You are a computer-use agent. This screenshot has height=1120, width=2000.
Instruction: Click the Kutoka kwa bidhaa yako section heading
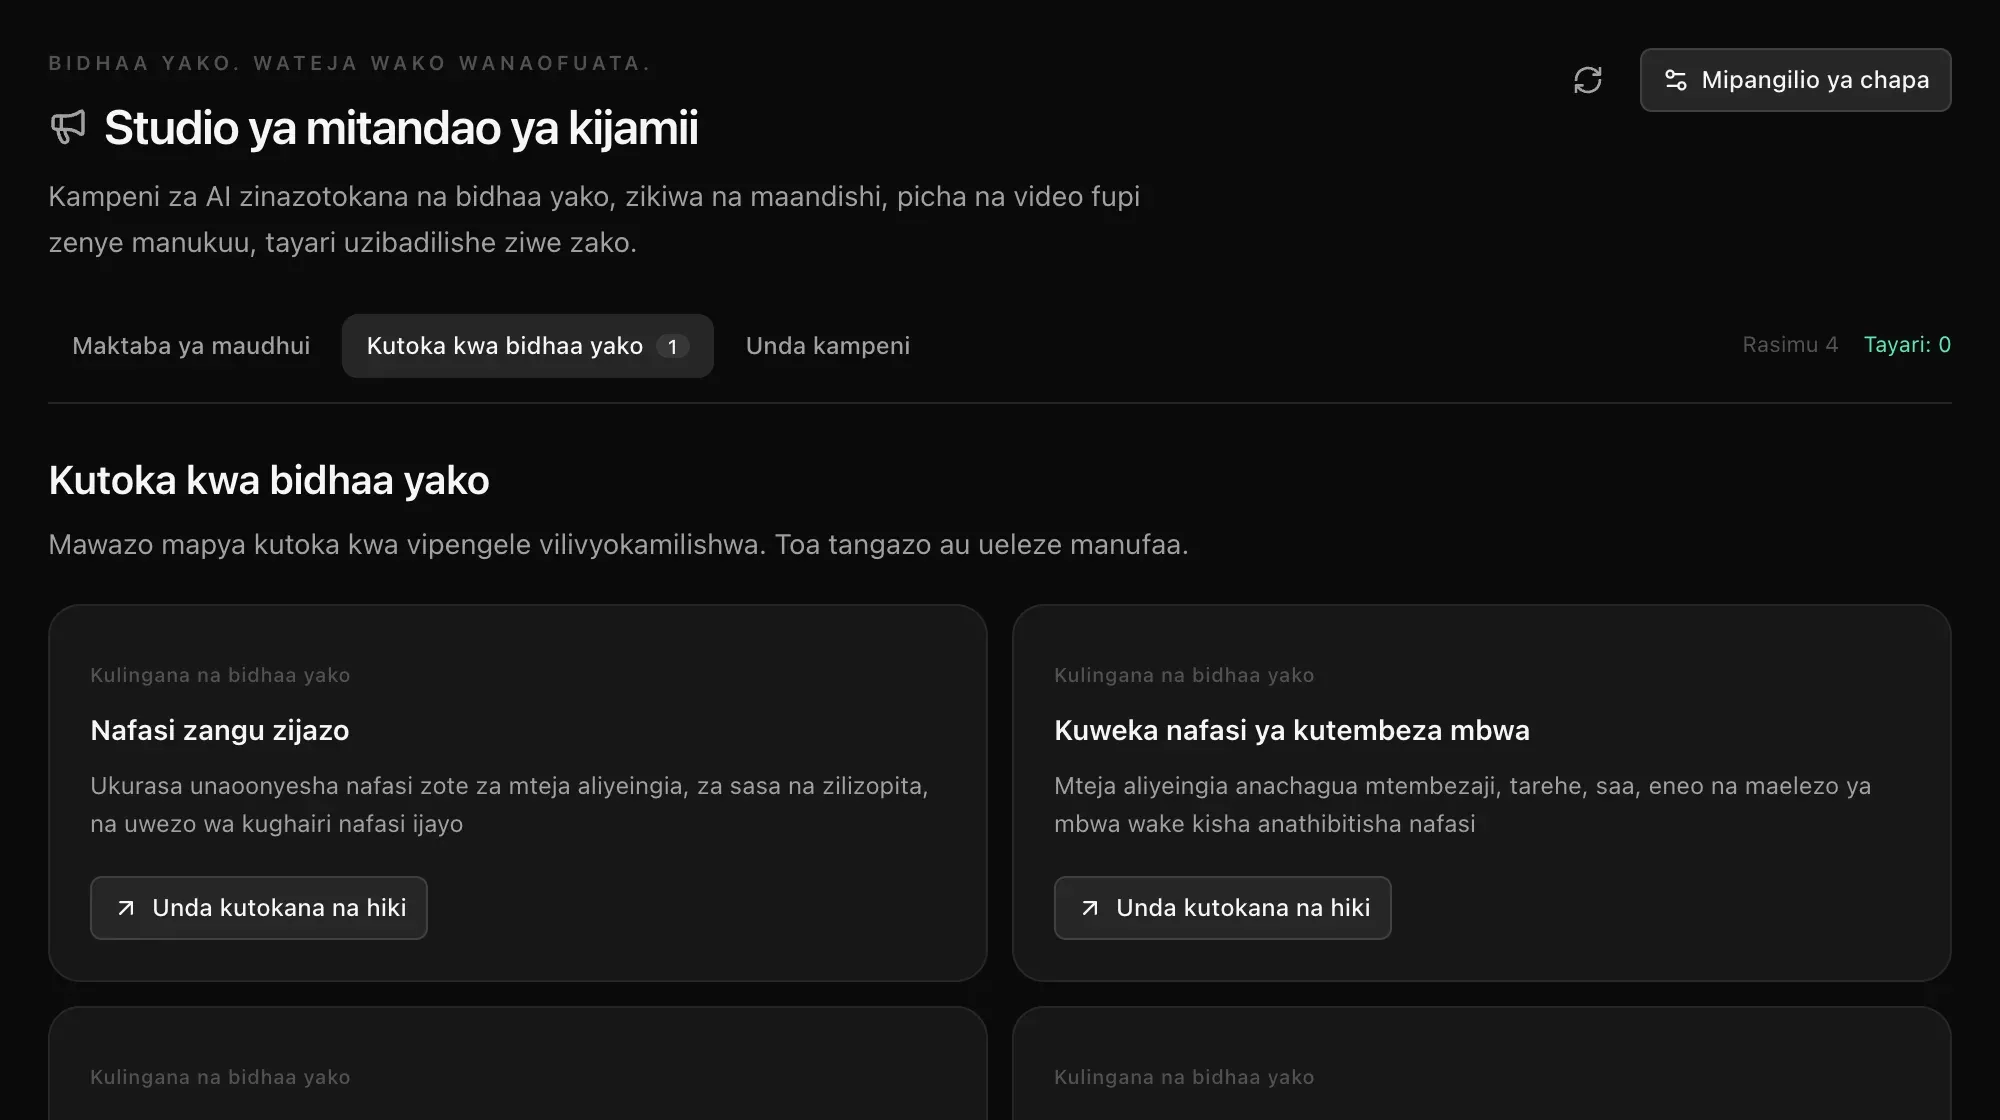pos(269,481)
